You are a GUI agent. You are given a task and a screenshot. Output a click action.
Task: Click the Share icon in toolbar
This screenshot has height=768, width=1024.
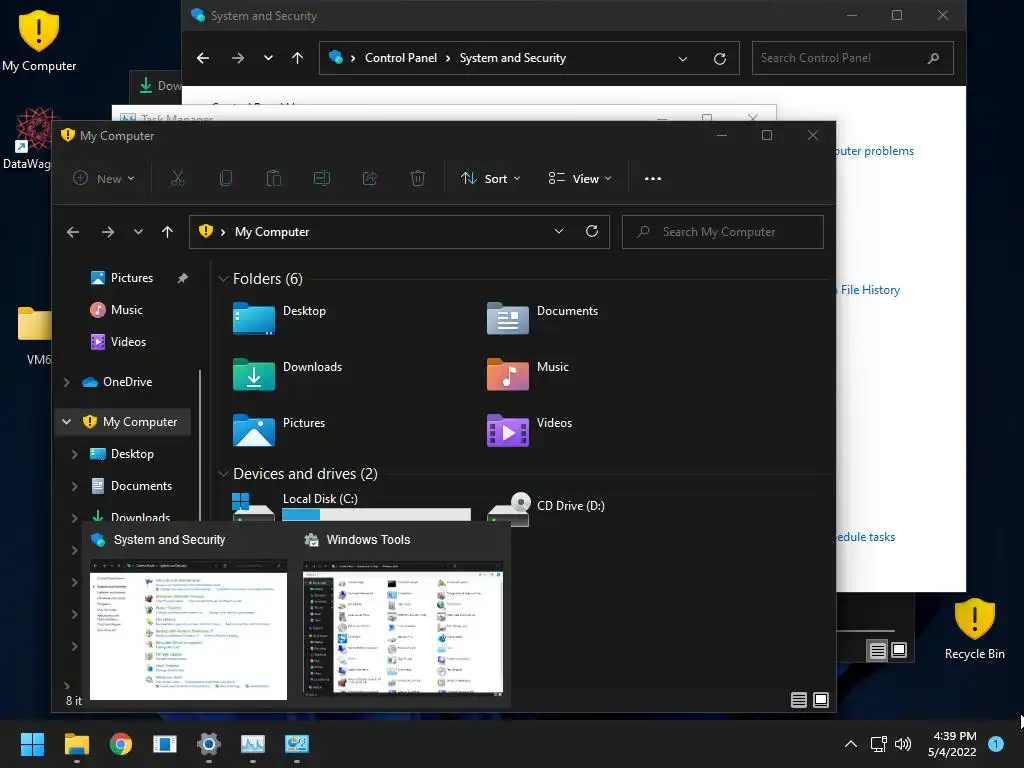point(370,178)
